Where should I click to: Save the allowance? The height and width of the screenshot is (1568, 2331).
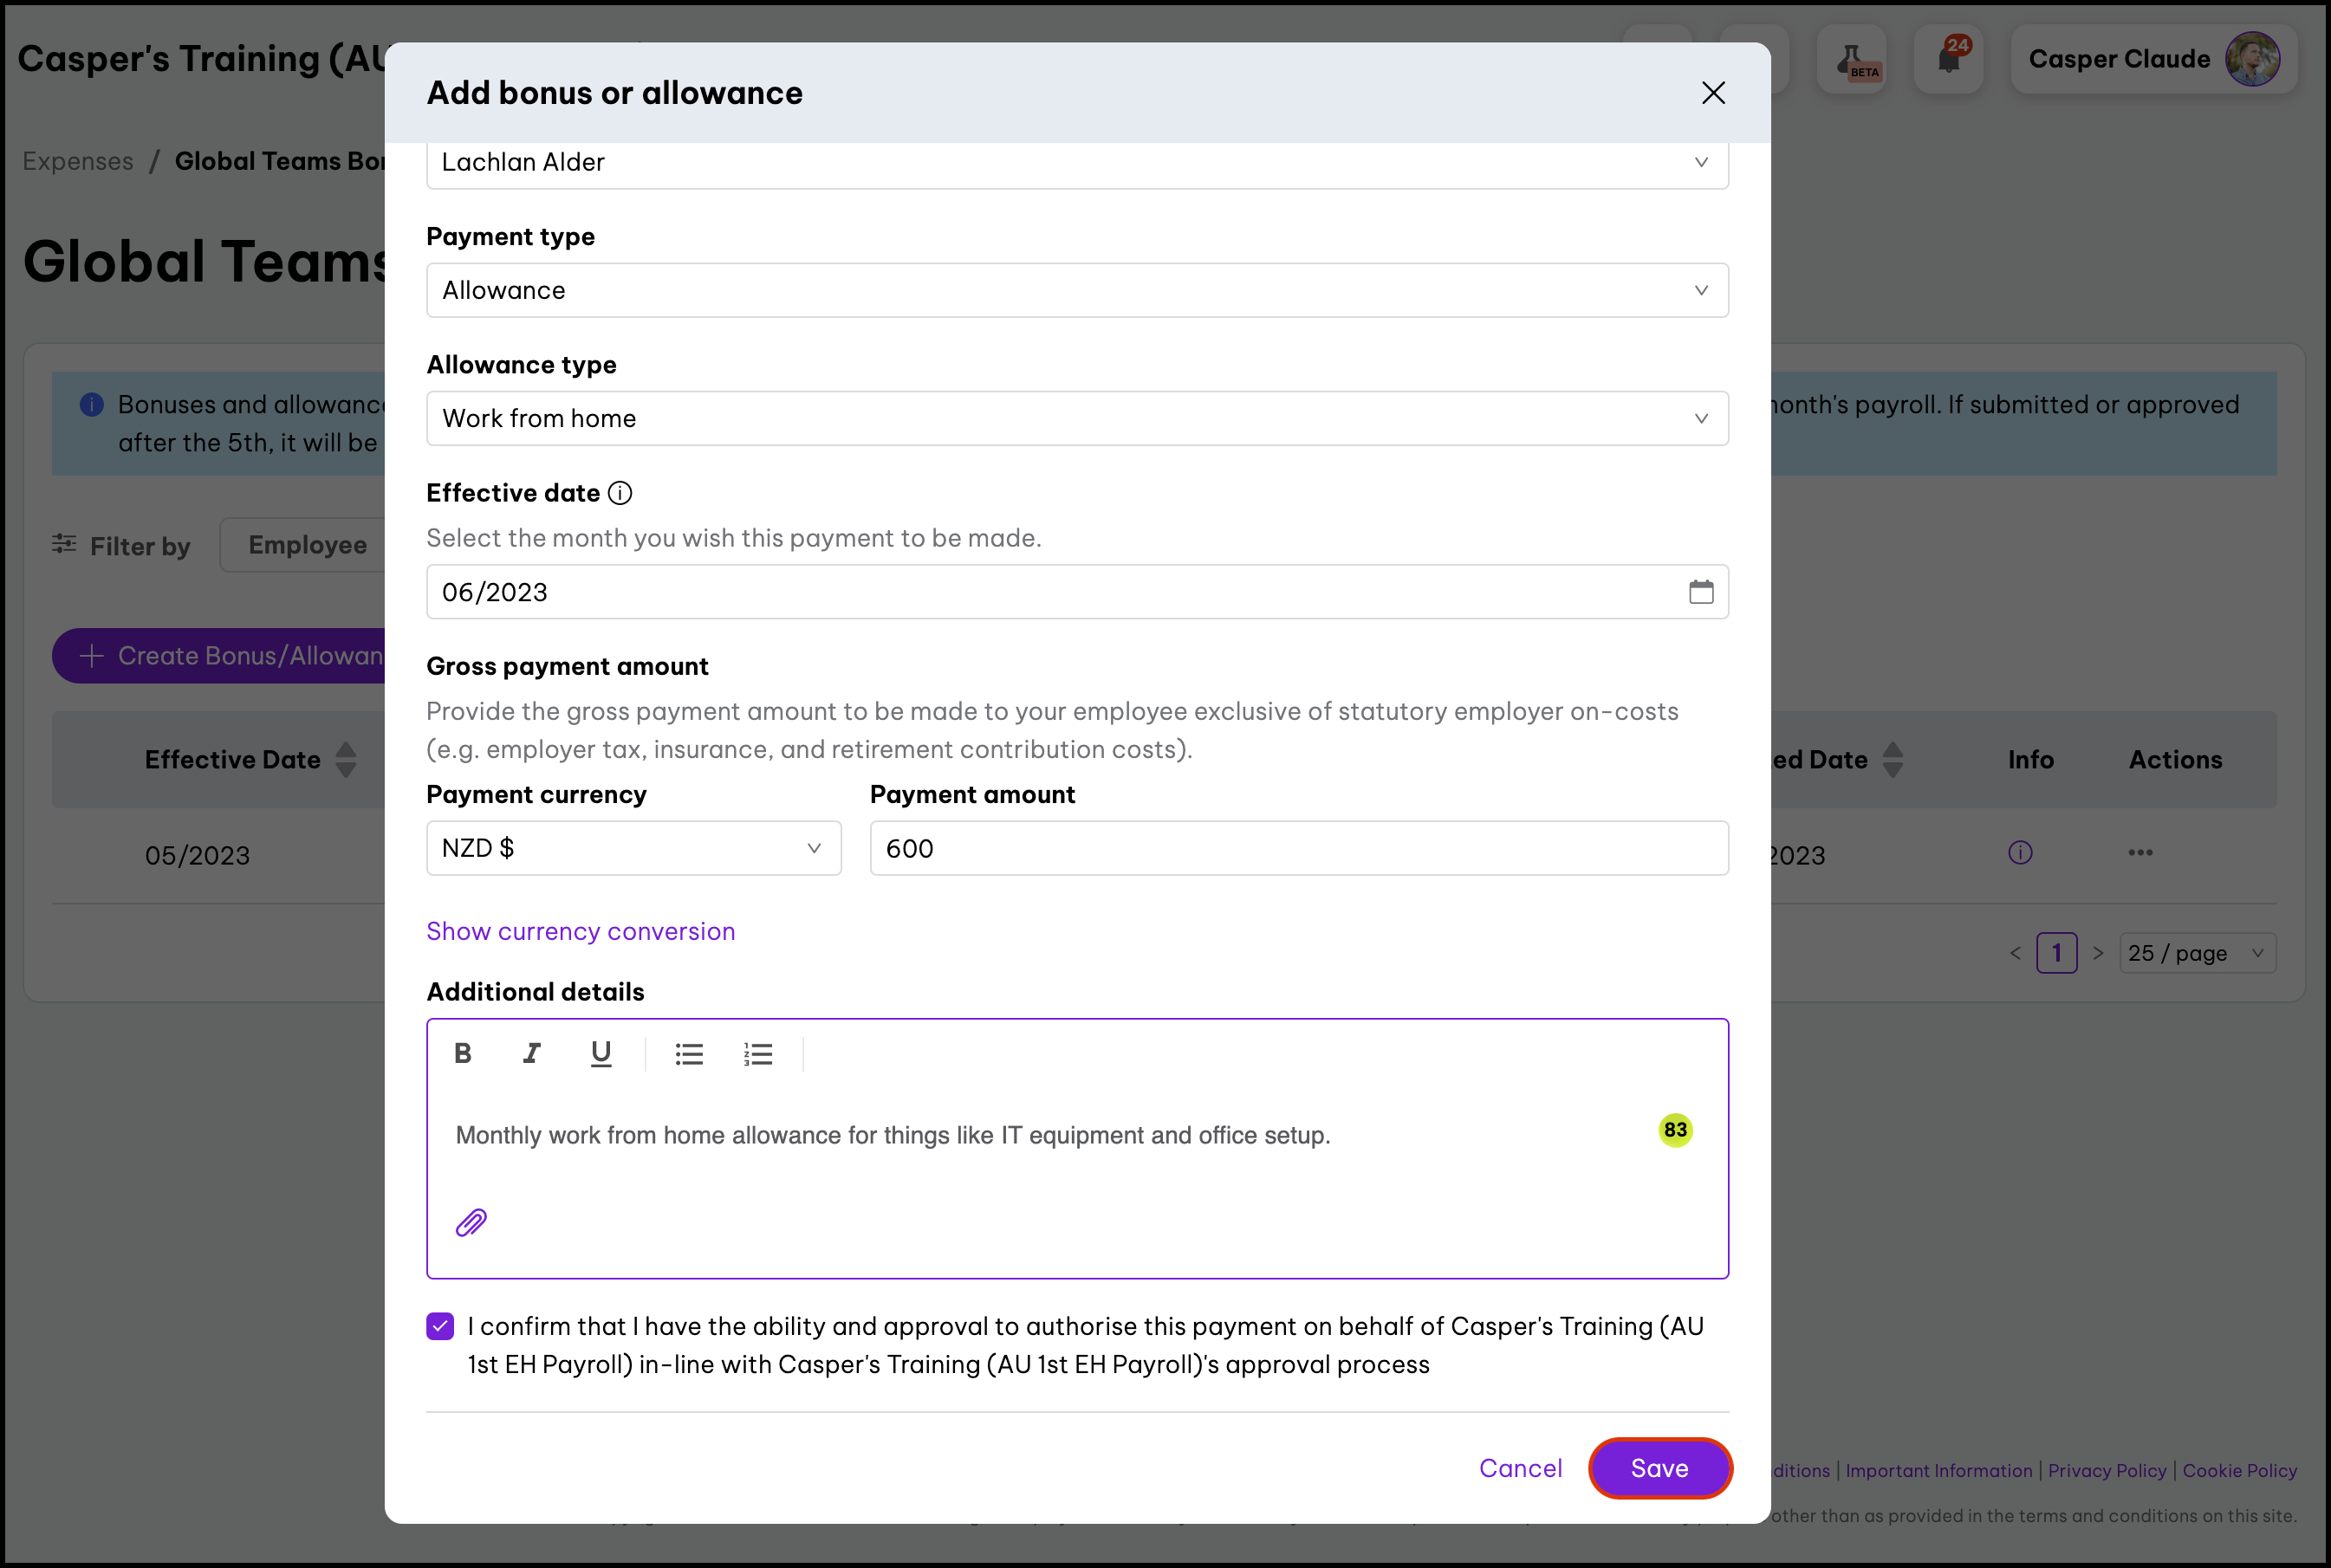(x=1659, y=1468)
